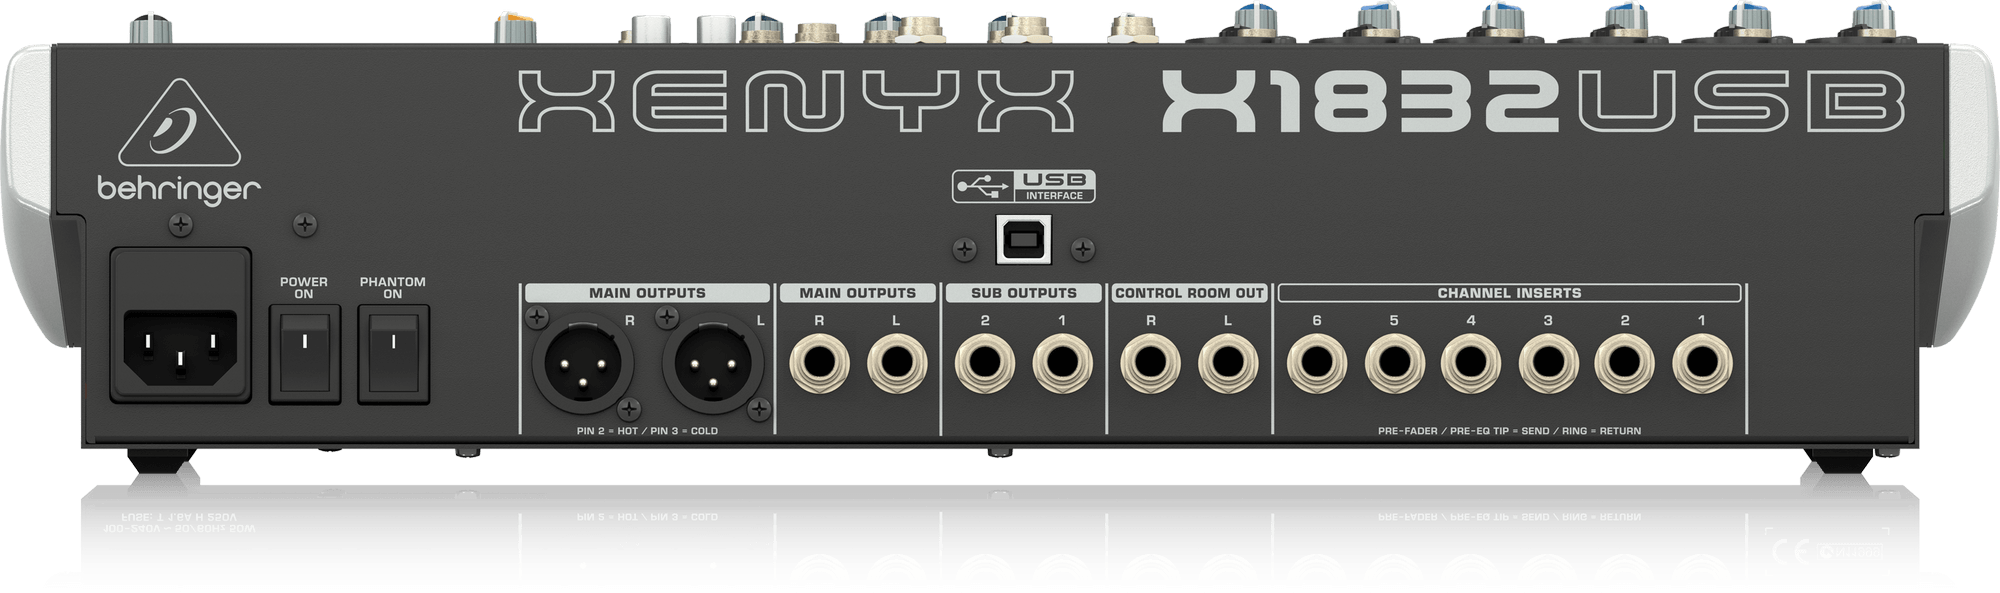Select Channel Insert 1 jack
Viewport: 2000px width, 593px height.
pos(1702,364)
